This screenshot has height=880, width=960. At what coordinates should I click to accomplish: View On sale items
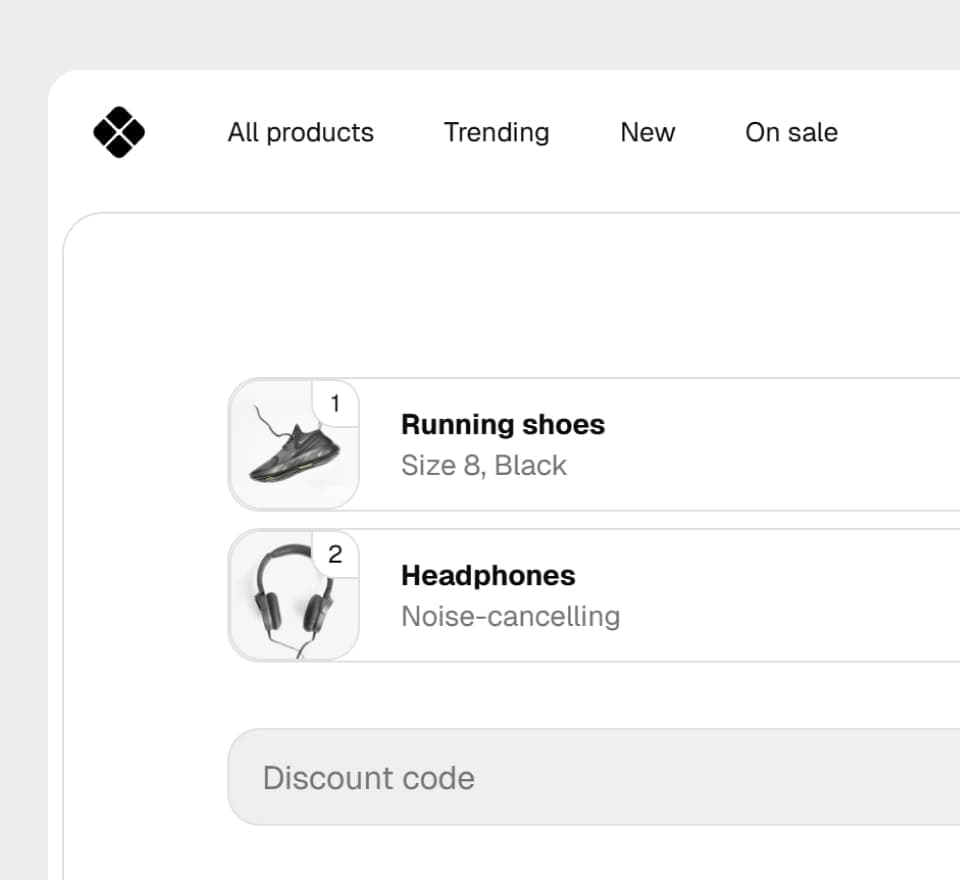[791, 132]
